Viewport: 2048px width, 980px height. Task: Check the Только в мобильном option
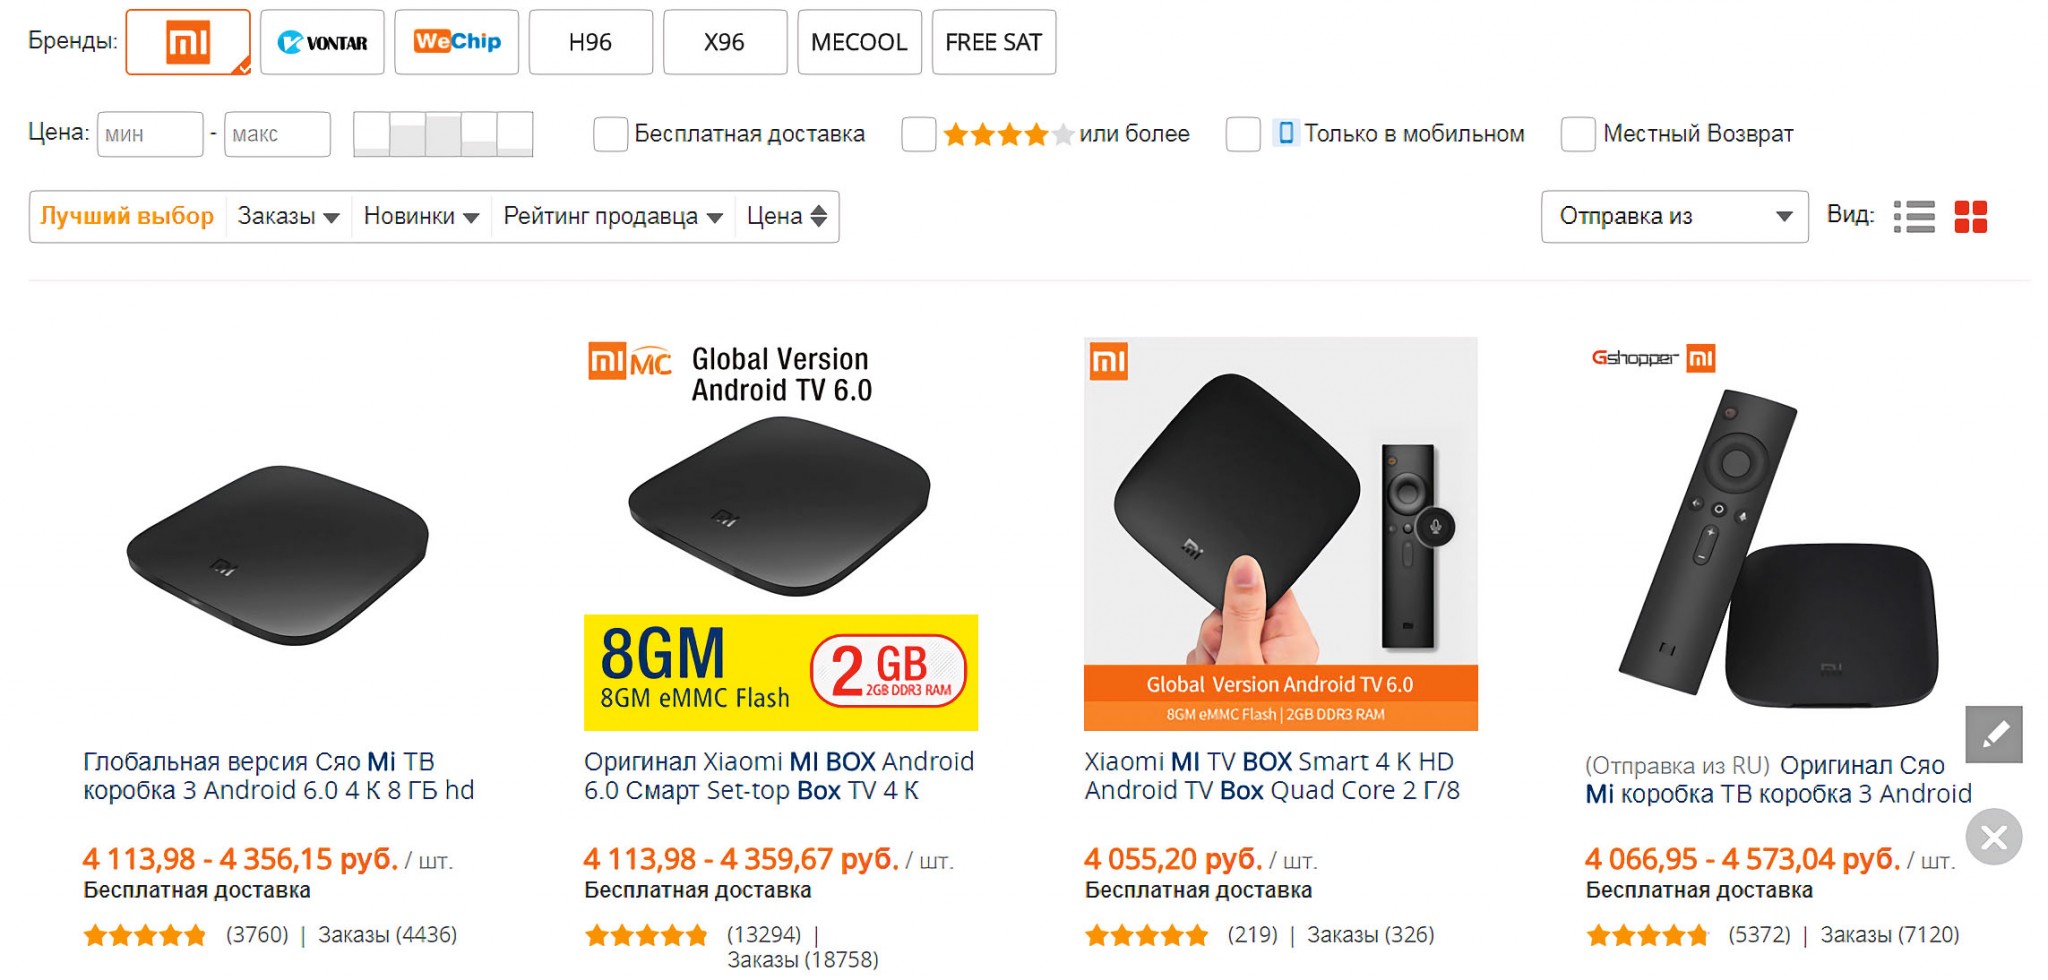(1243, 134)
